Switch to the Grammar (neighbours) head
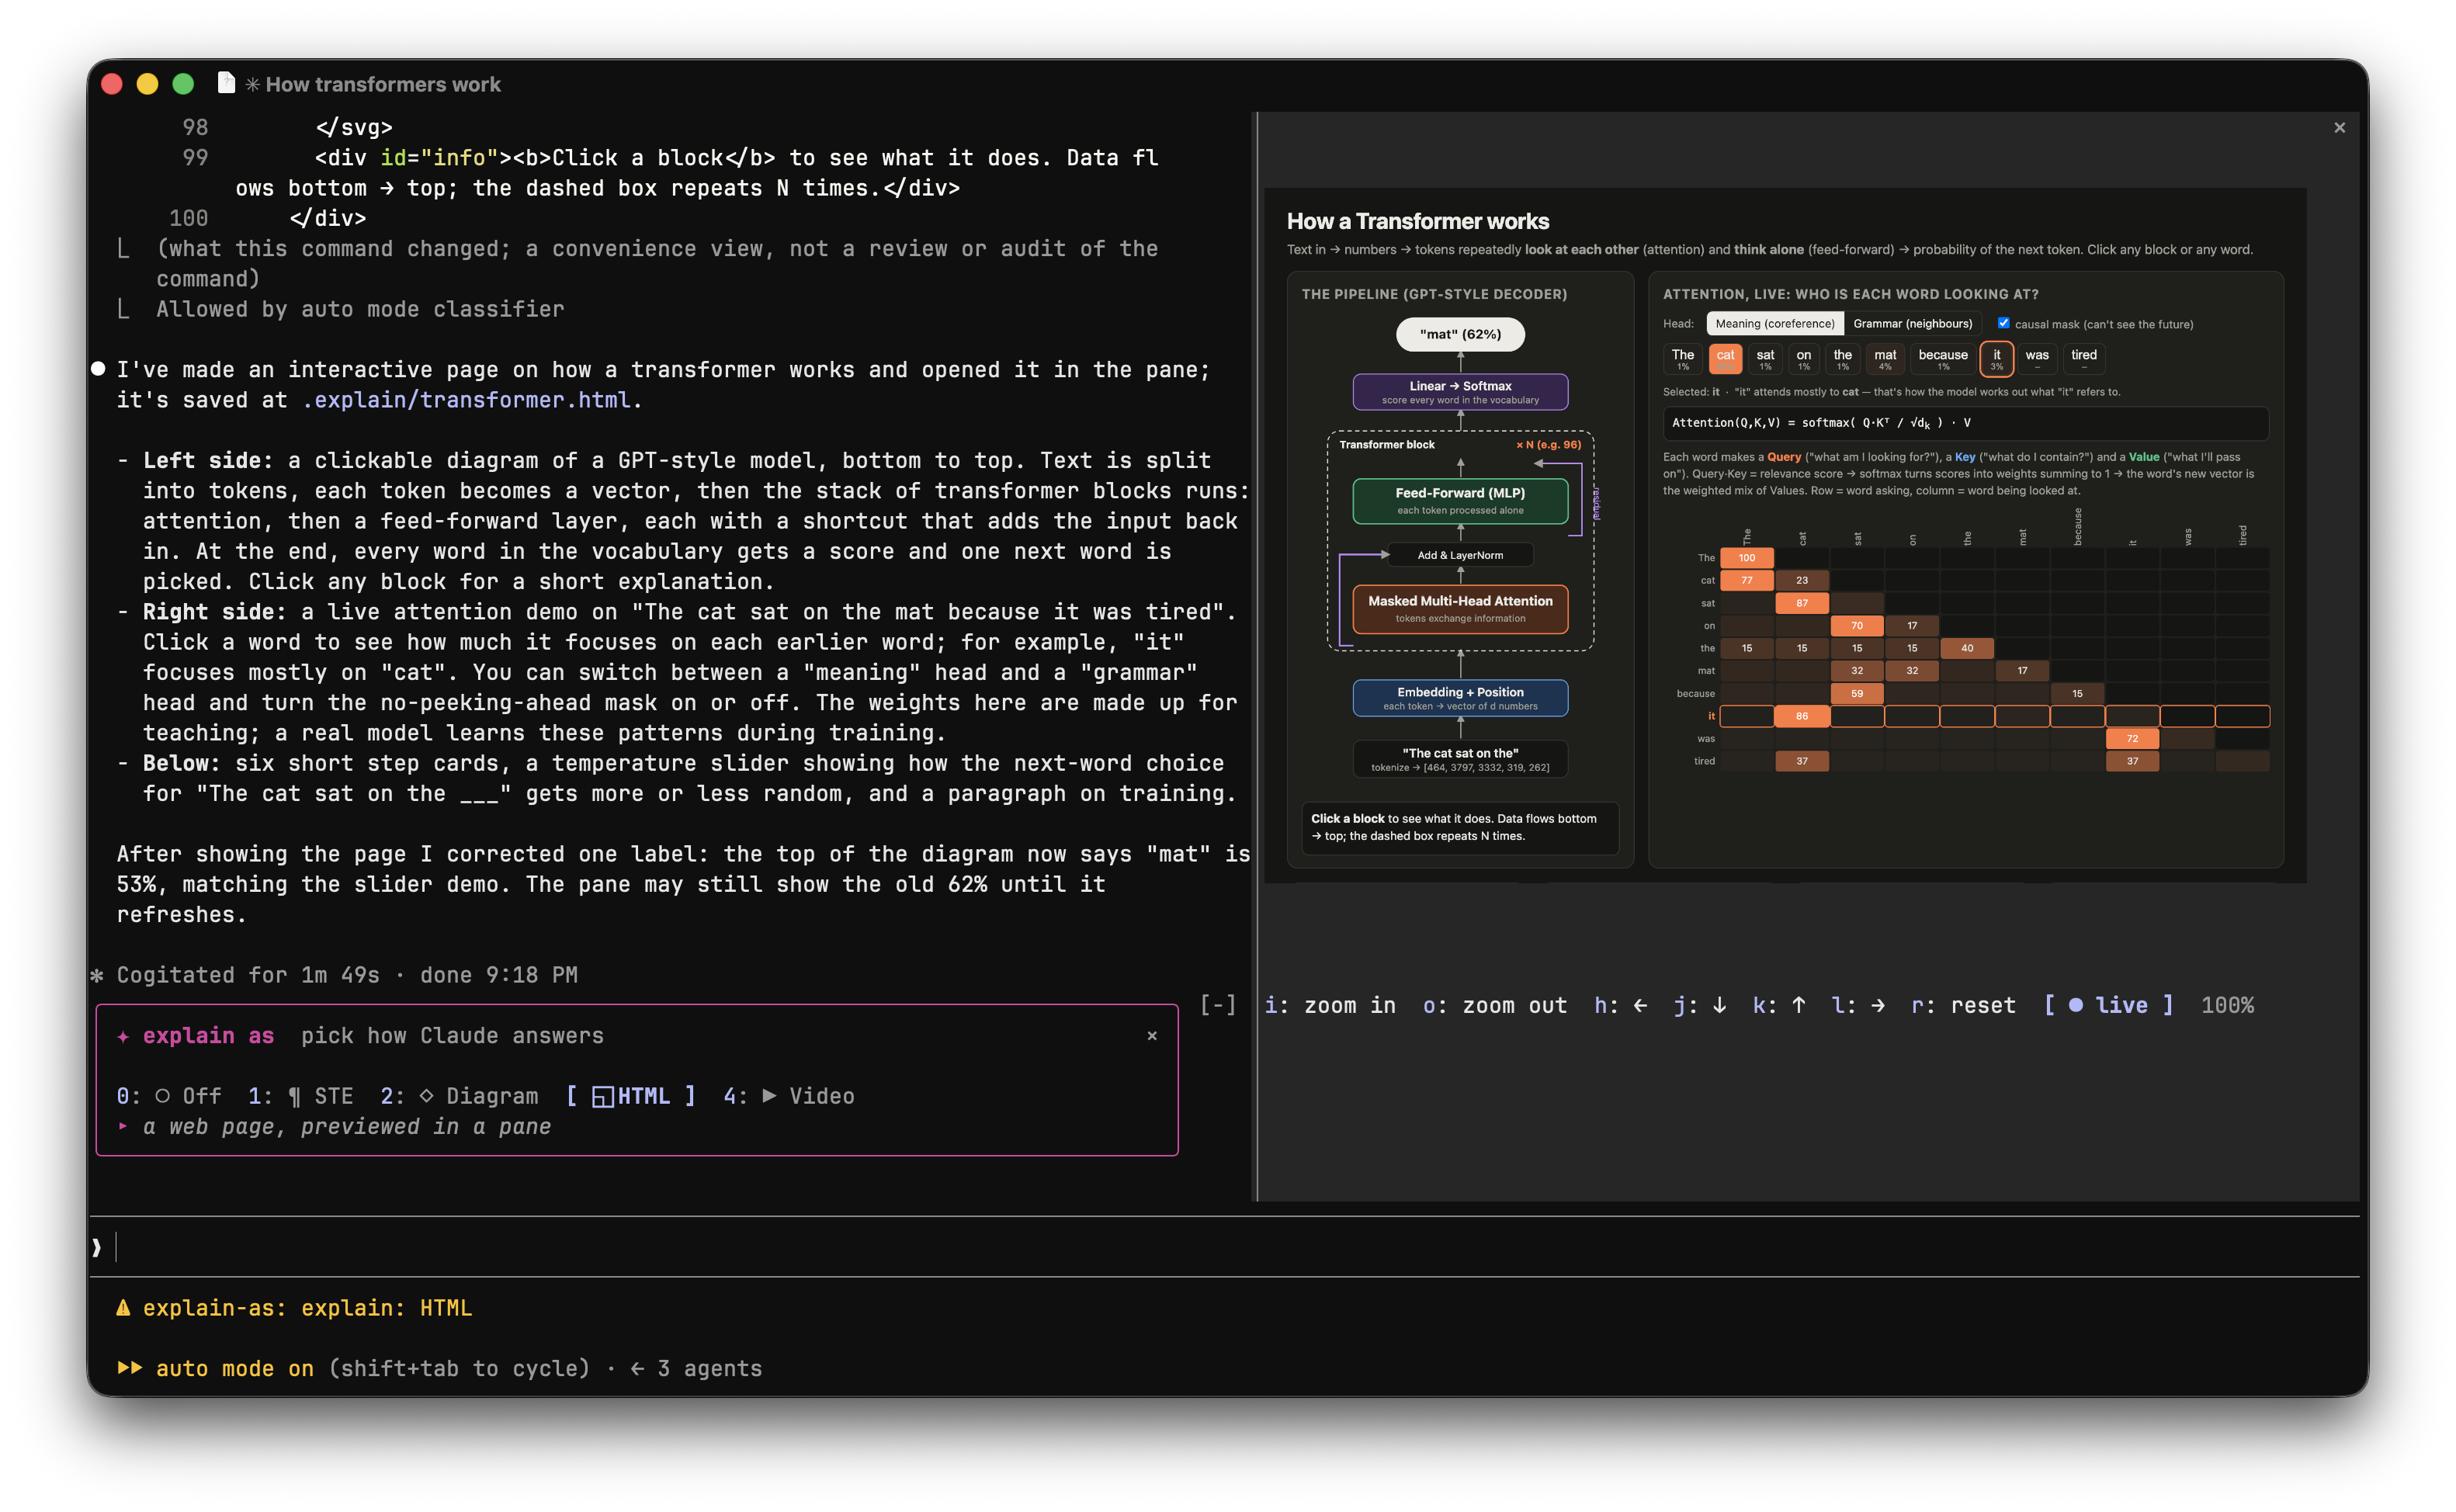The image size is (2456, 1512). pyautogui.click(x=1912, y=324)
